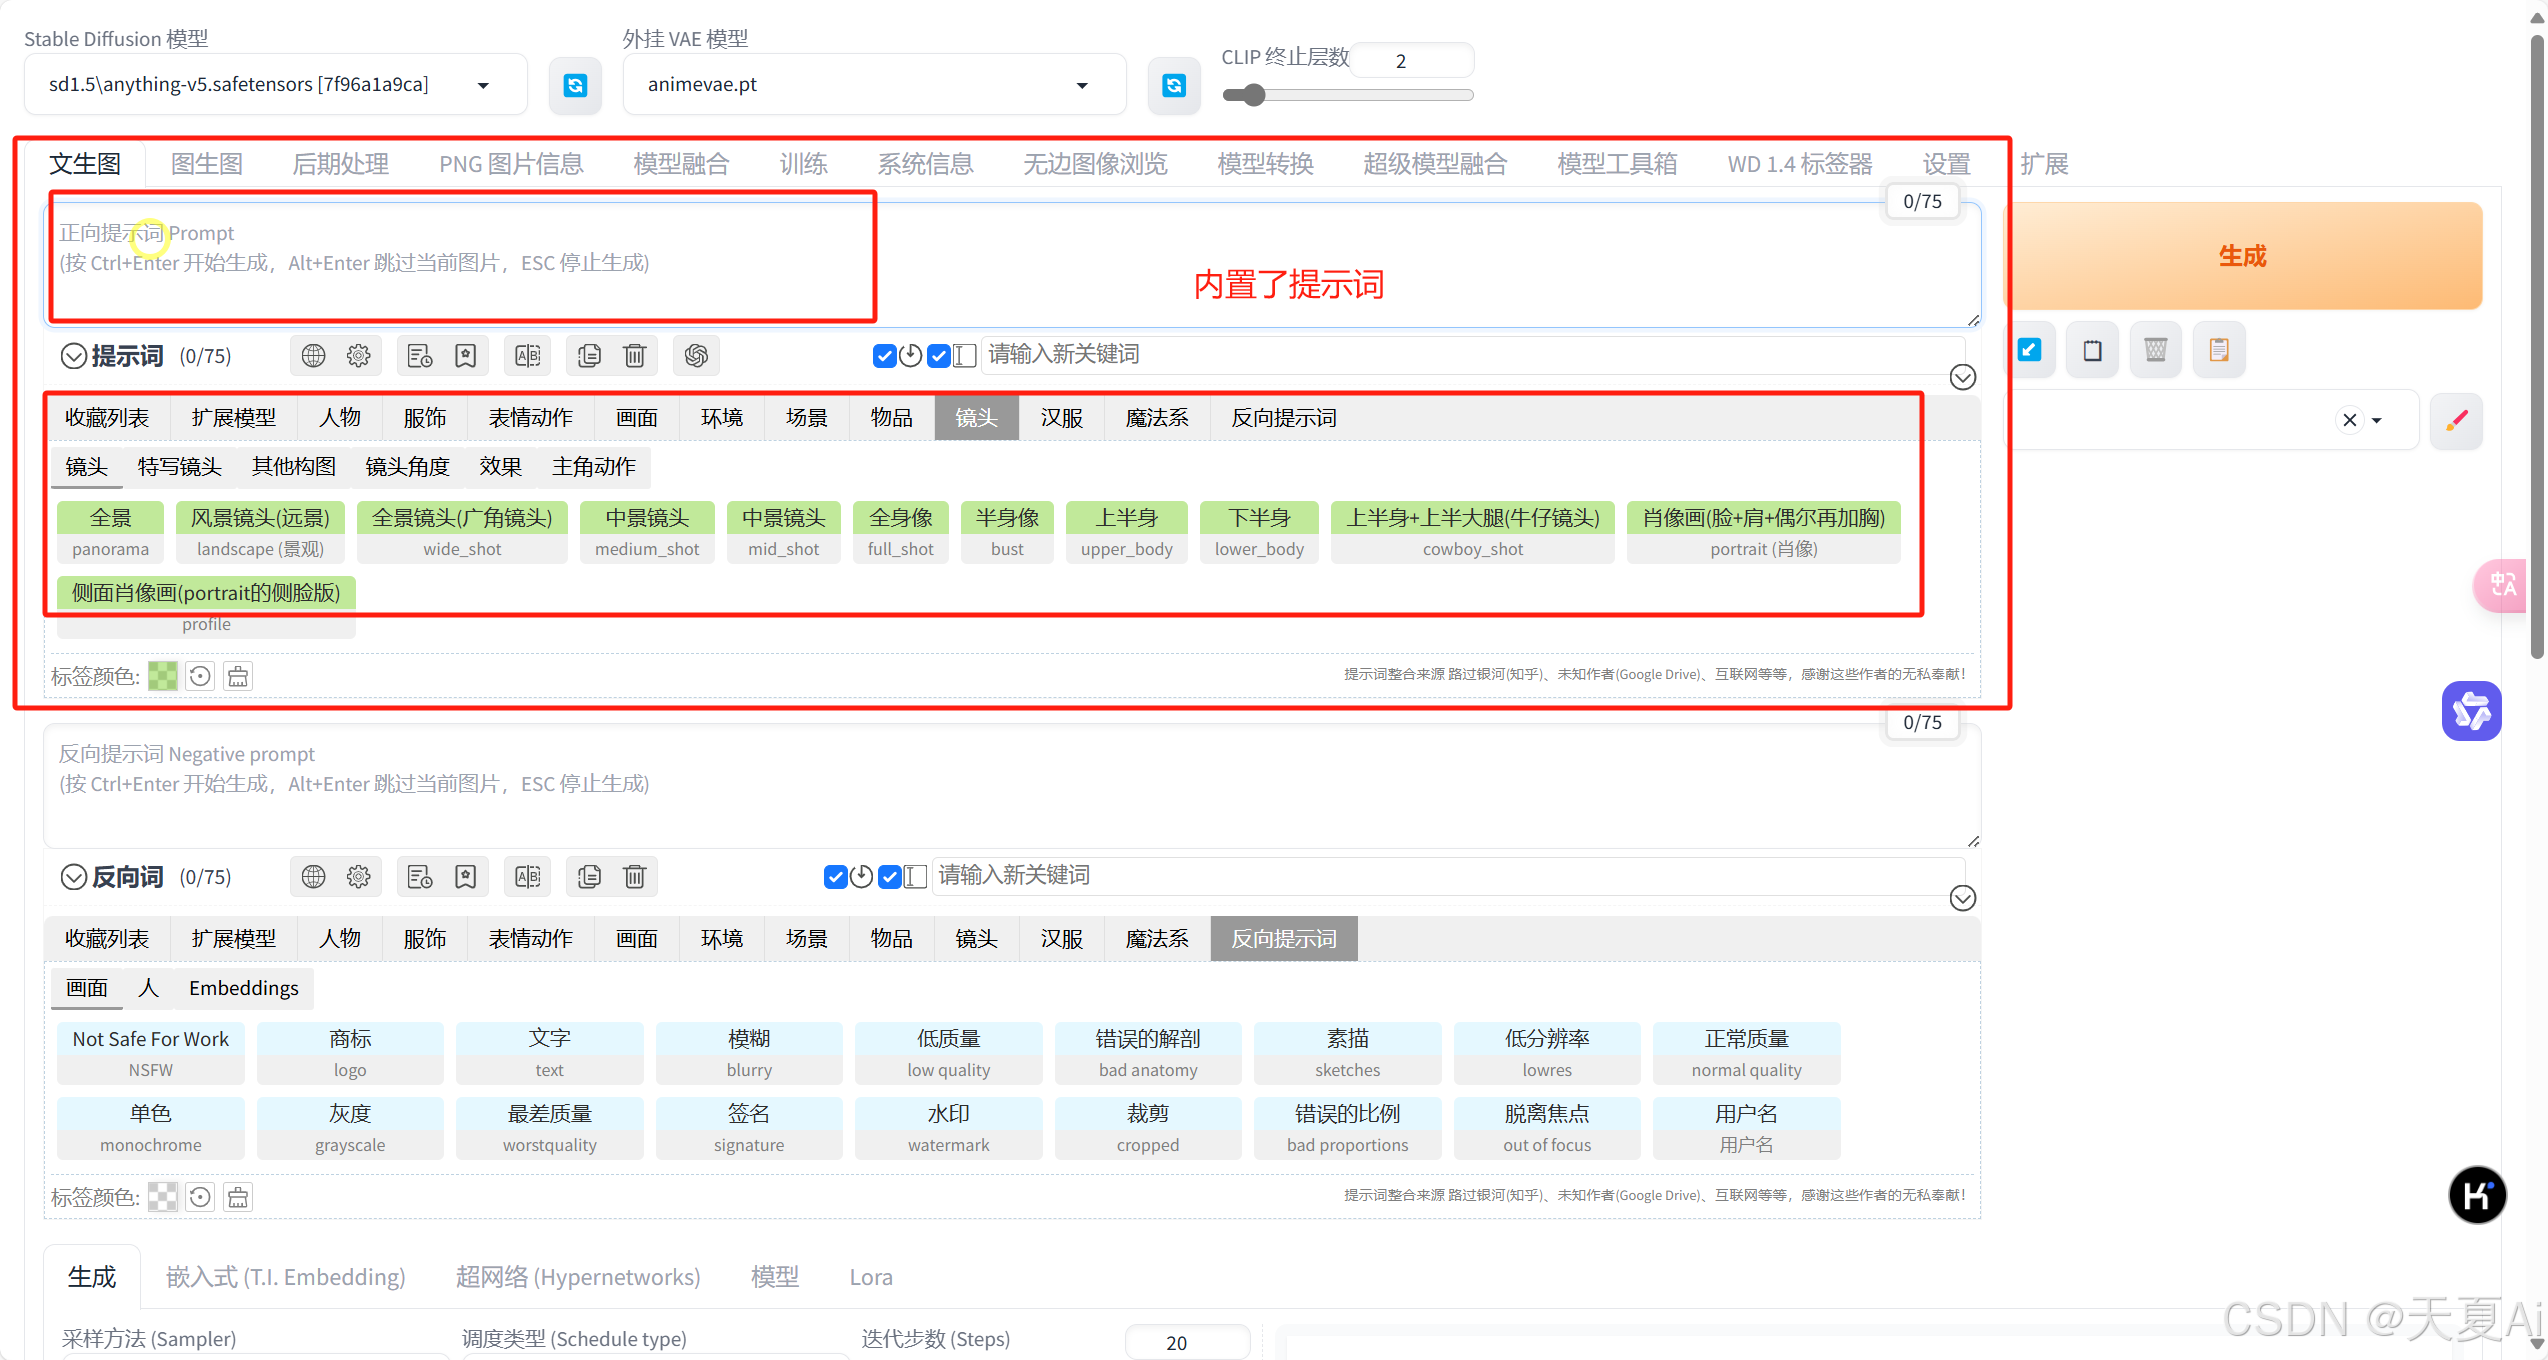The height and width of the screenshot is (1360, 2548).
Task: Click the orange 生成 button
Action: point(2242,256)
